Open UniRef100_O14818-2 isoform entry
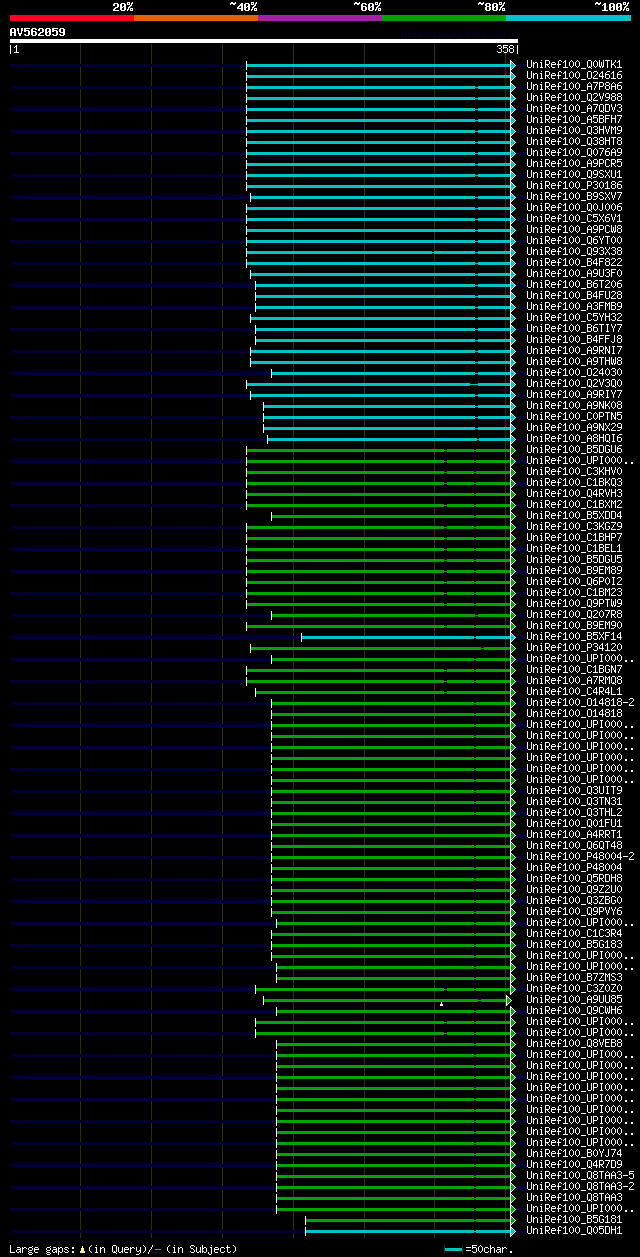 [580, 702]
